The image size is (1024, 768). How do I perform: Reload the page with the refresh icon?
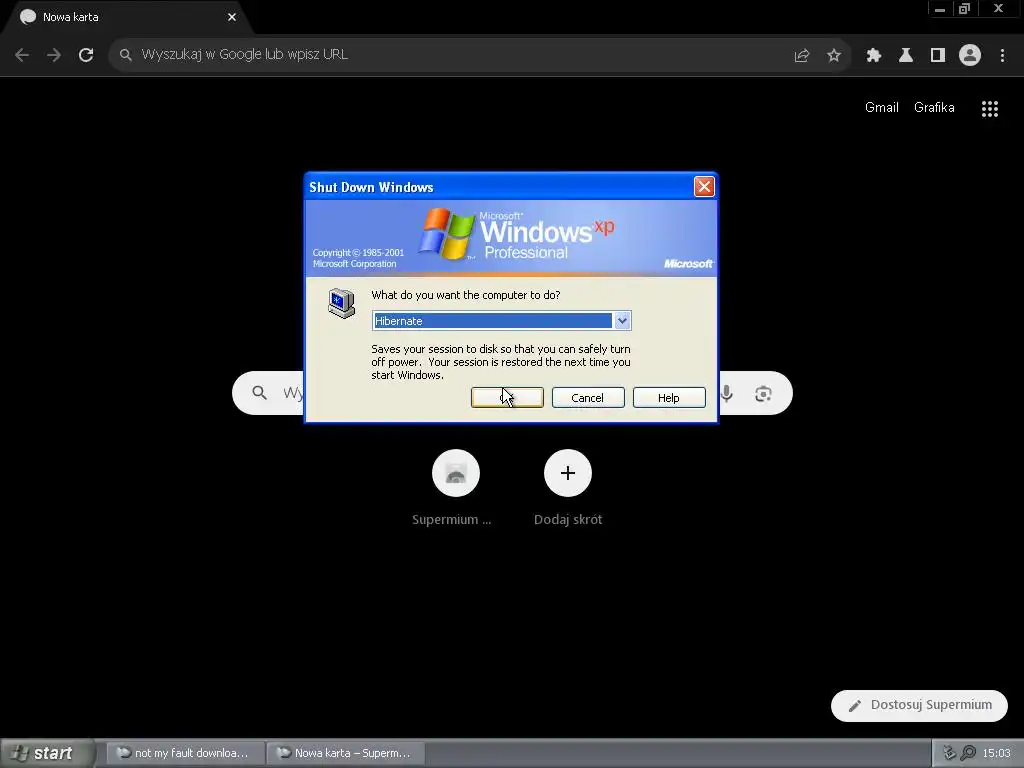86,55
